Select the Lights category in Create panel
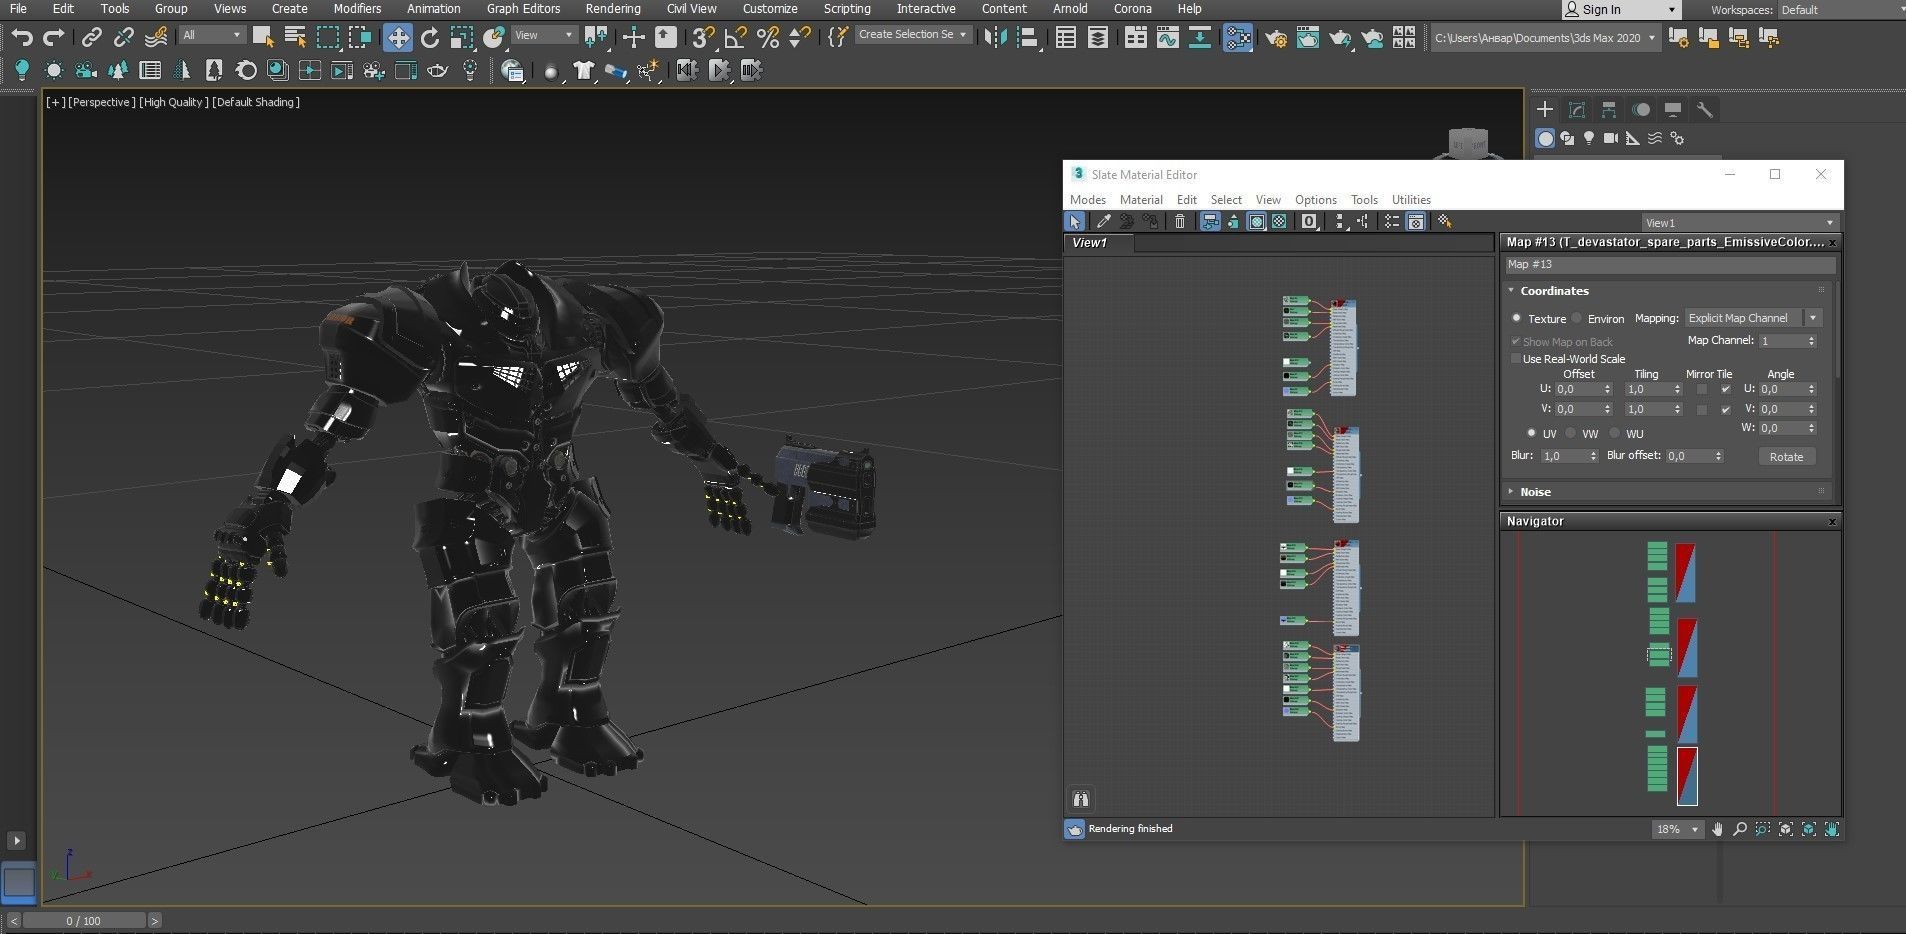The image size is (1906, 934). pyautogui.click(x=1589, y=139)
